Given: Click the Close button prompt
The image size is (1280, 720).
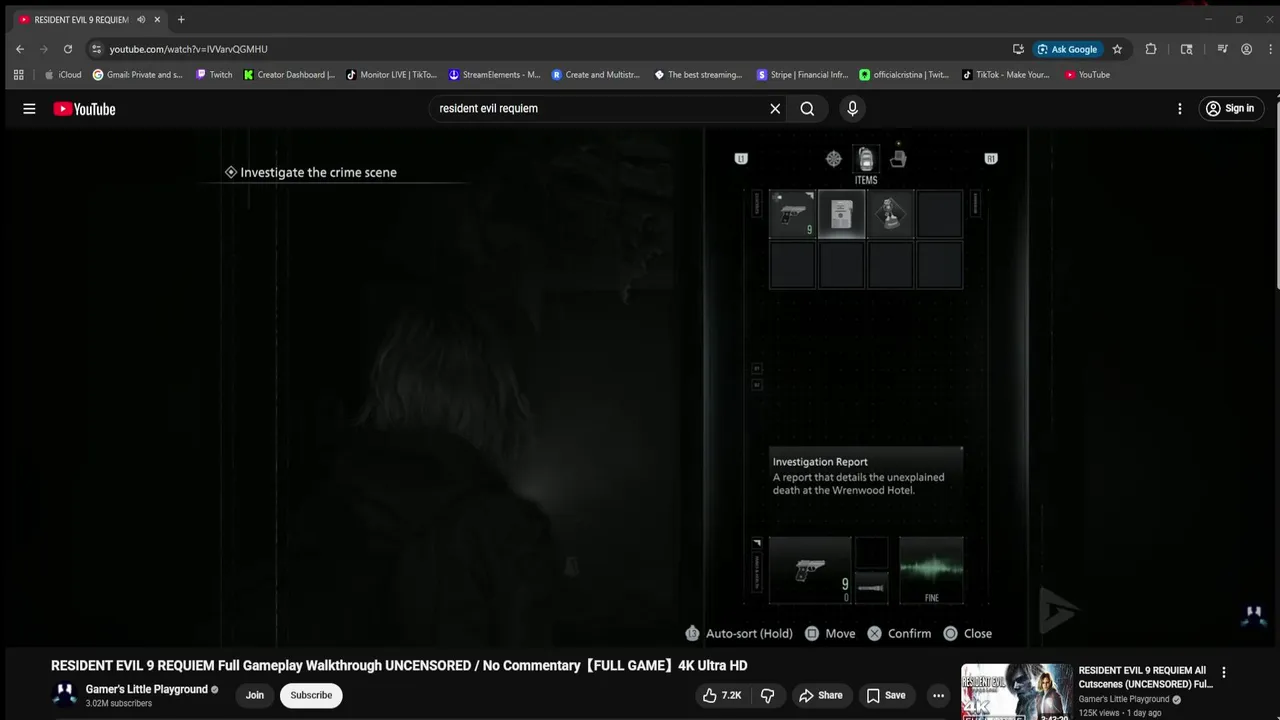Looking at the screenshot, I should 968,633.
